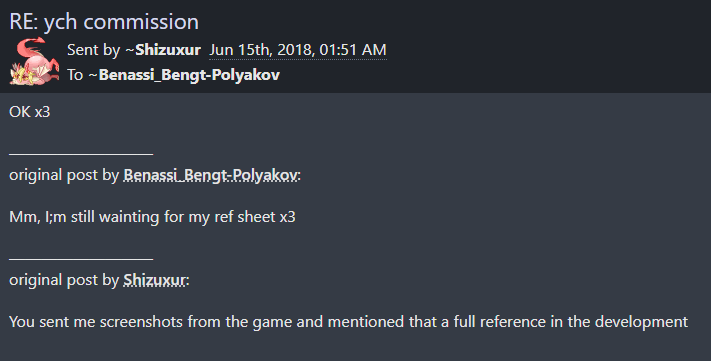The height and width of the screenshot is (361, 711).
Task: Follow the quoted Benassi_Bengt-Polyakov username link
Action: pyautogui.click(x=210, y=175)
